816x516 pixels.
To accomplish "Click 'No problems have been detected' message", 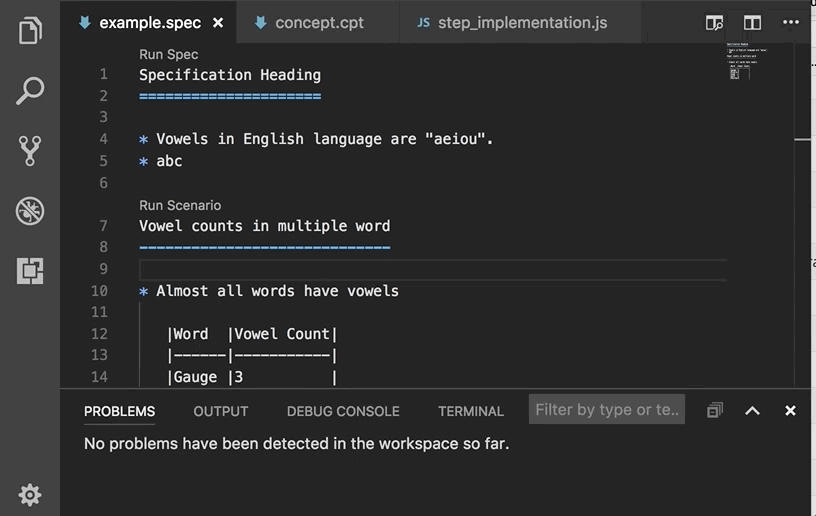I will (x=297, y=444).
